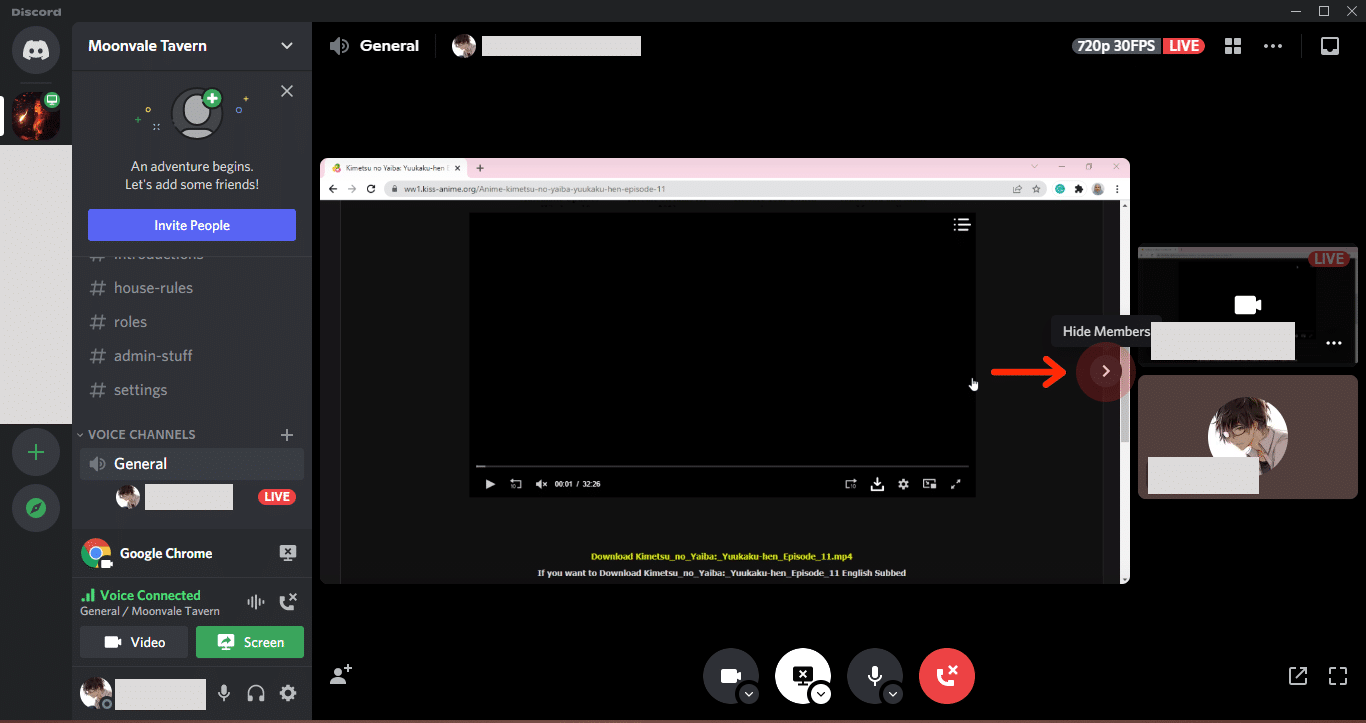Enable picture-in-picture in video player
Viewport: 1366px width, 723px height.
929,484
